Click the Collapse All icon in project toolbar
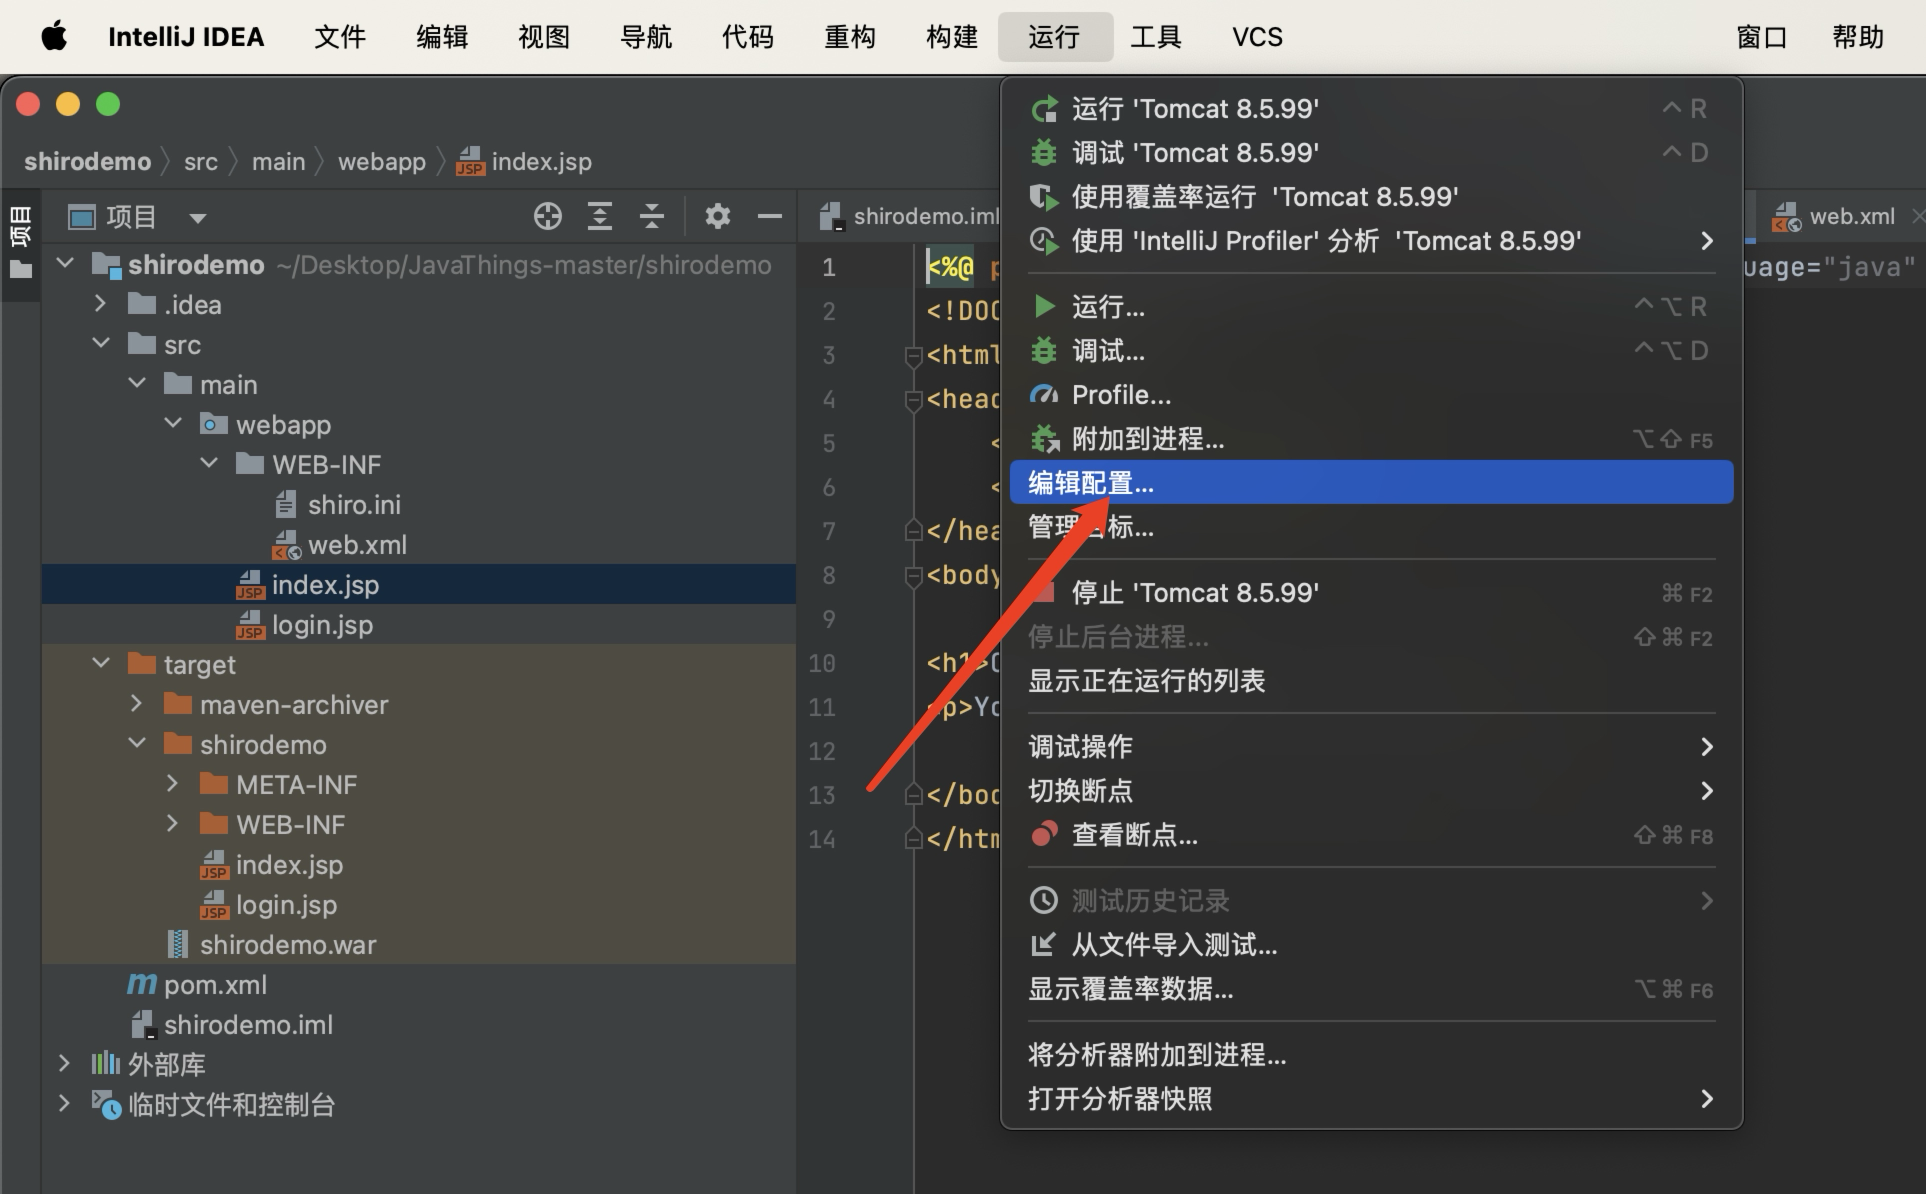 point(652,216)
